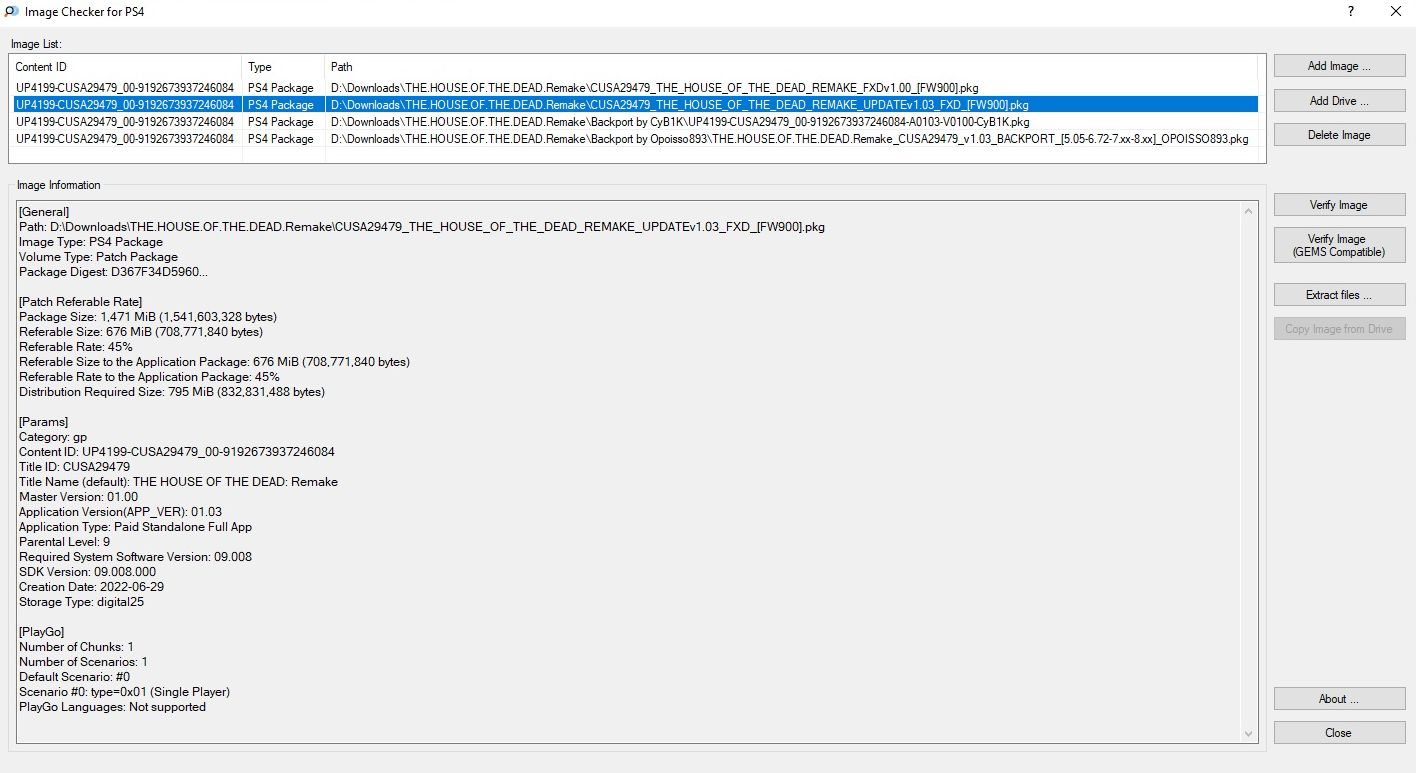The height and width of the screenshot is (773, 1416).
Task: Run Verify Image on selected package
Action: [x=1339, y=205]
